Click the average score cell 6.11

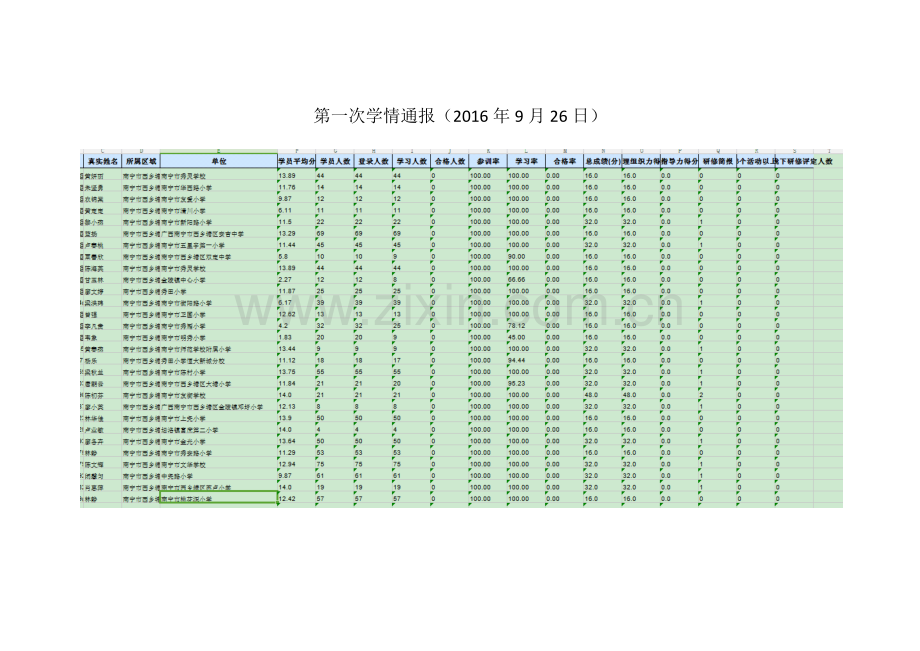pos(296,211)
